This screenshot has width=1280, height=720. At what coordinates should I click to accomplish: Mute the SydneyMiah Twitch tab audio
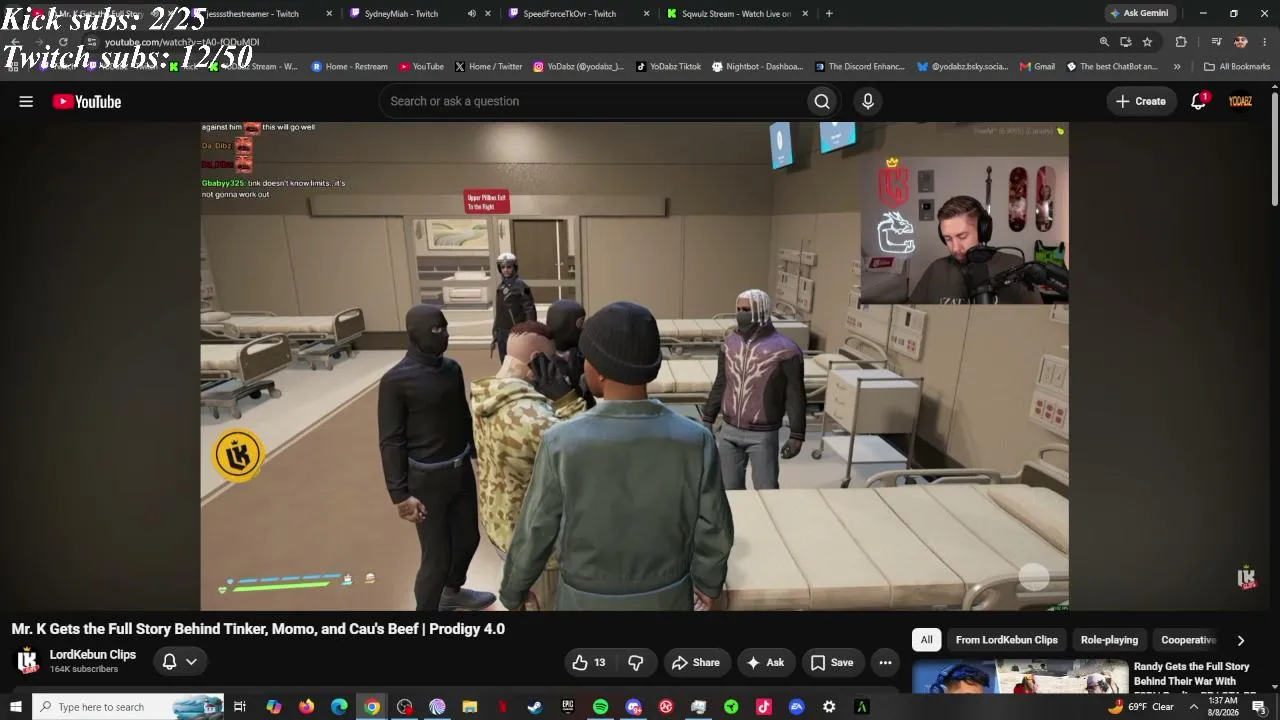click(472, 14)
